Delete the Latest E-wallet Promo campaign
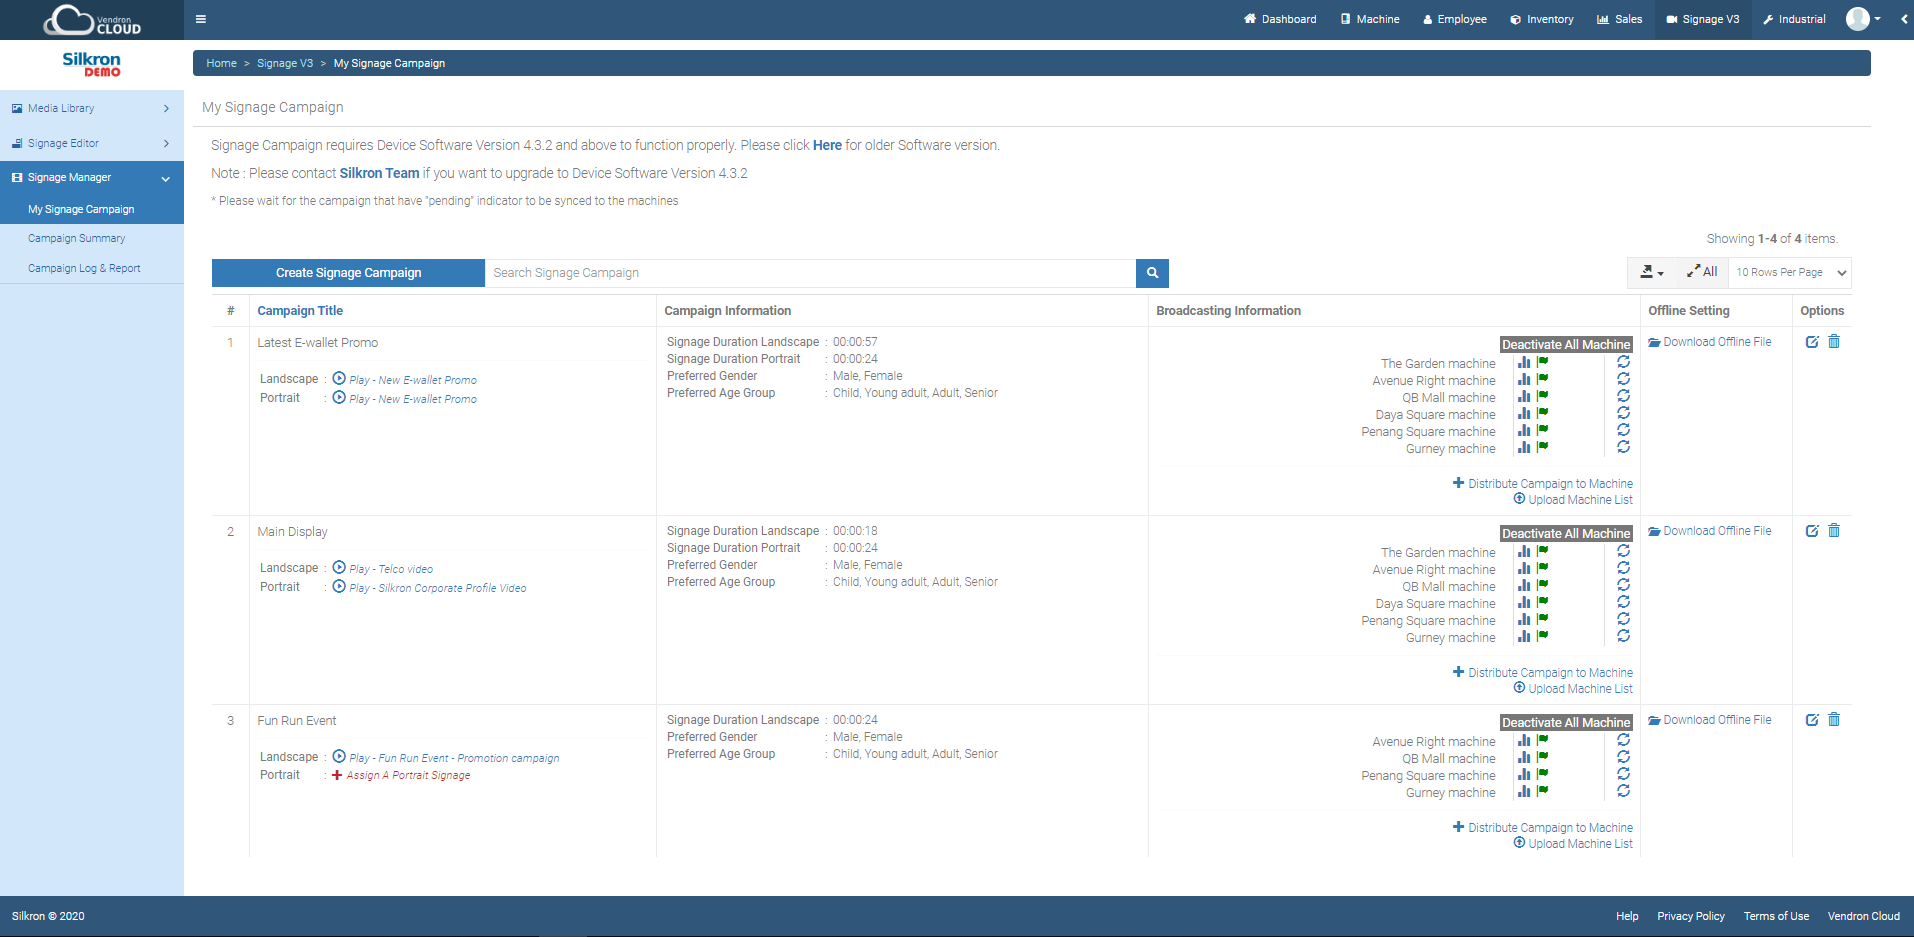 point(1834,342)
